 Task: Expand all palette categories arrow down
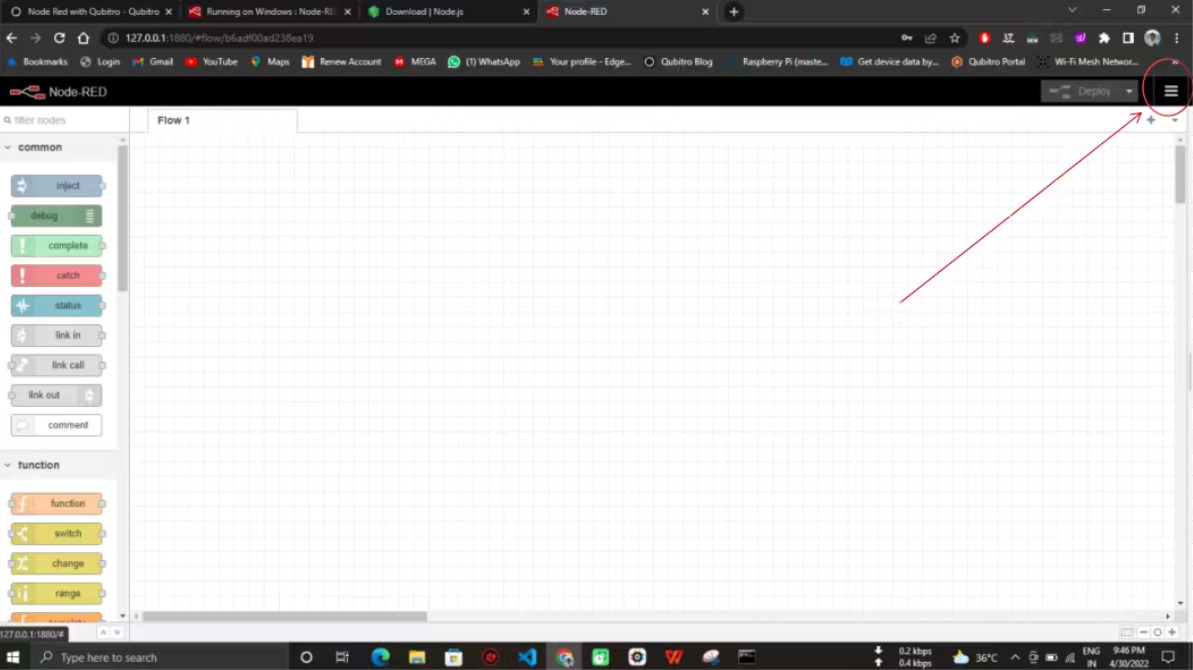pyautogui.click(x=116, y=633)
